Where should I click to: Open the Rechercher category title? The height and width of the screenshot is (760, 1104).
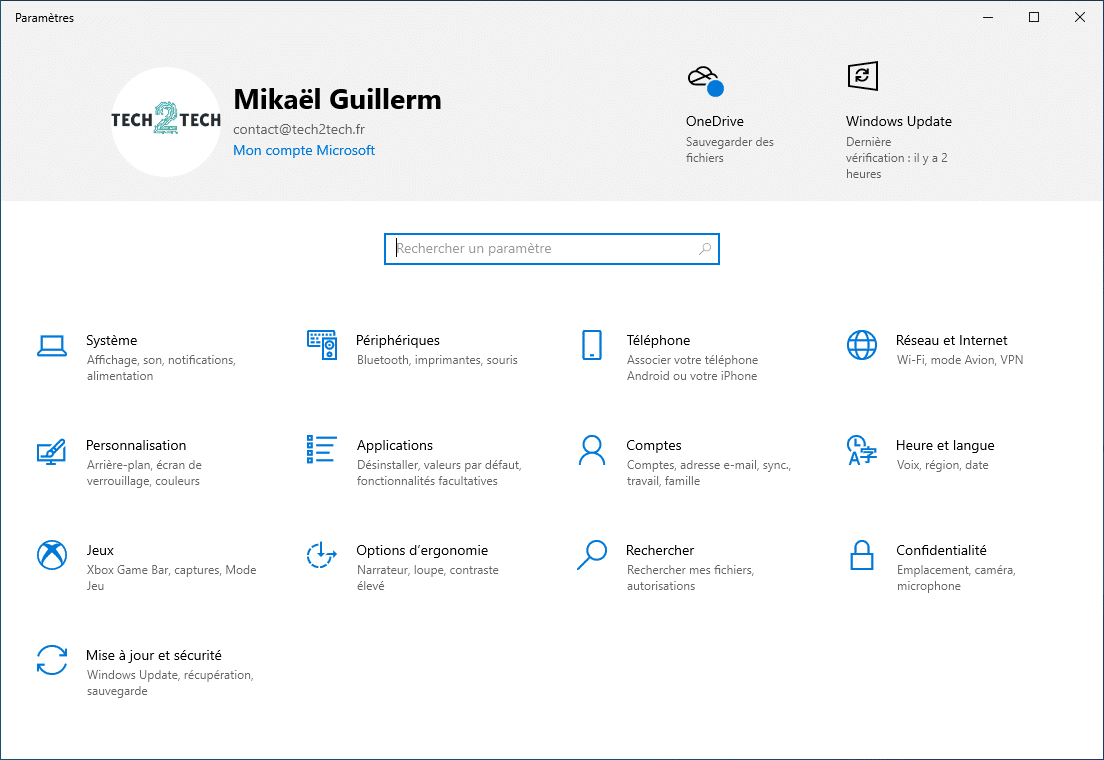(660, 550)
